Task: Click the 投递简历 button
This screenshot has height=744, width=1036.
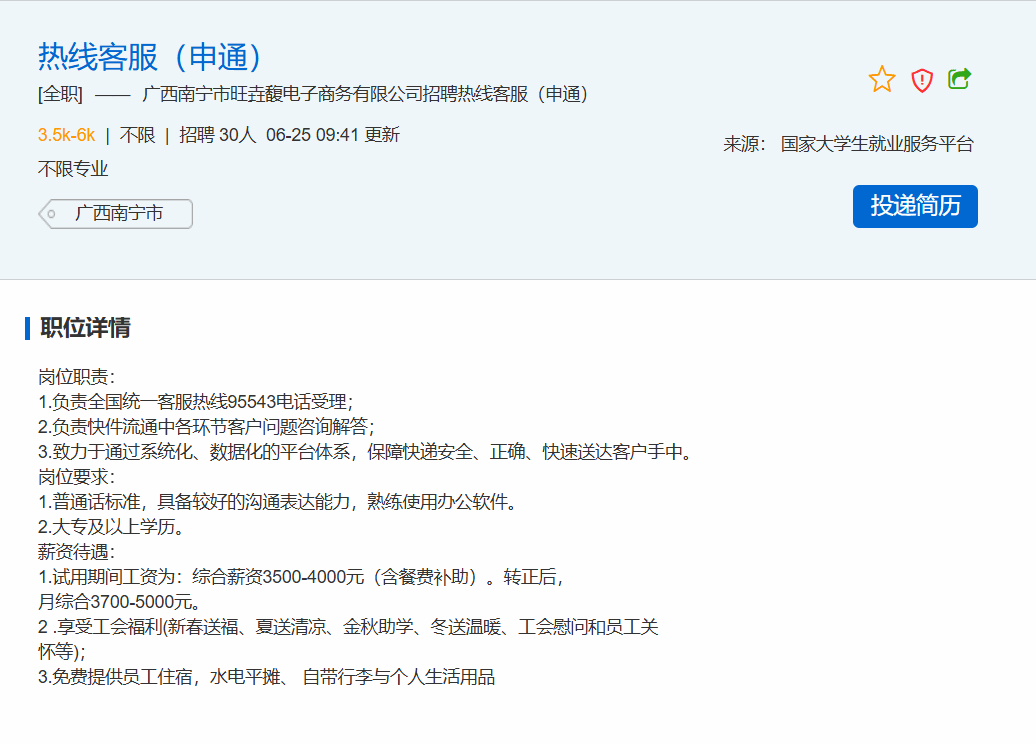Action: [x=915, y=206]
